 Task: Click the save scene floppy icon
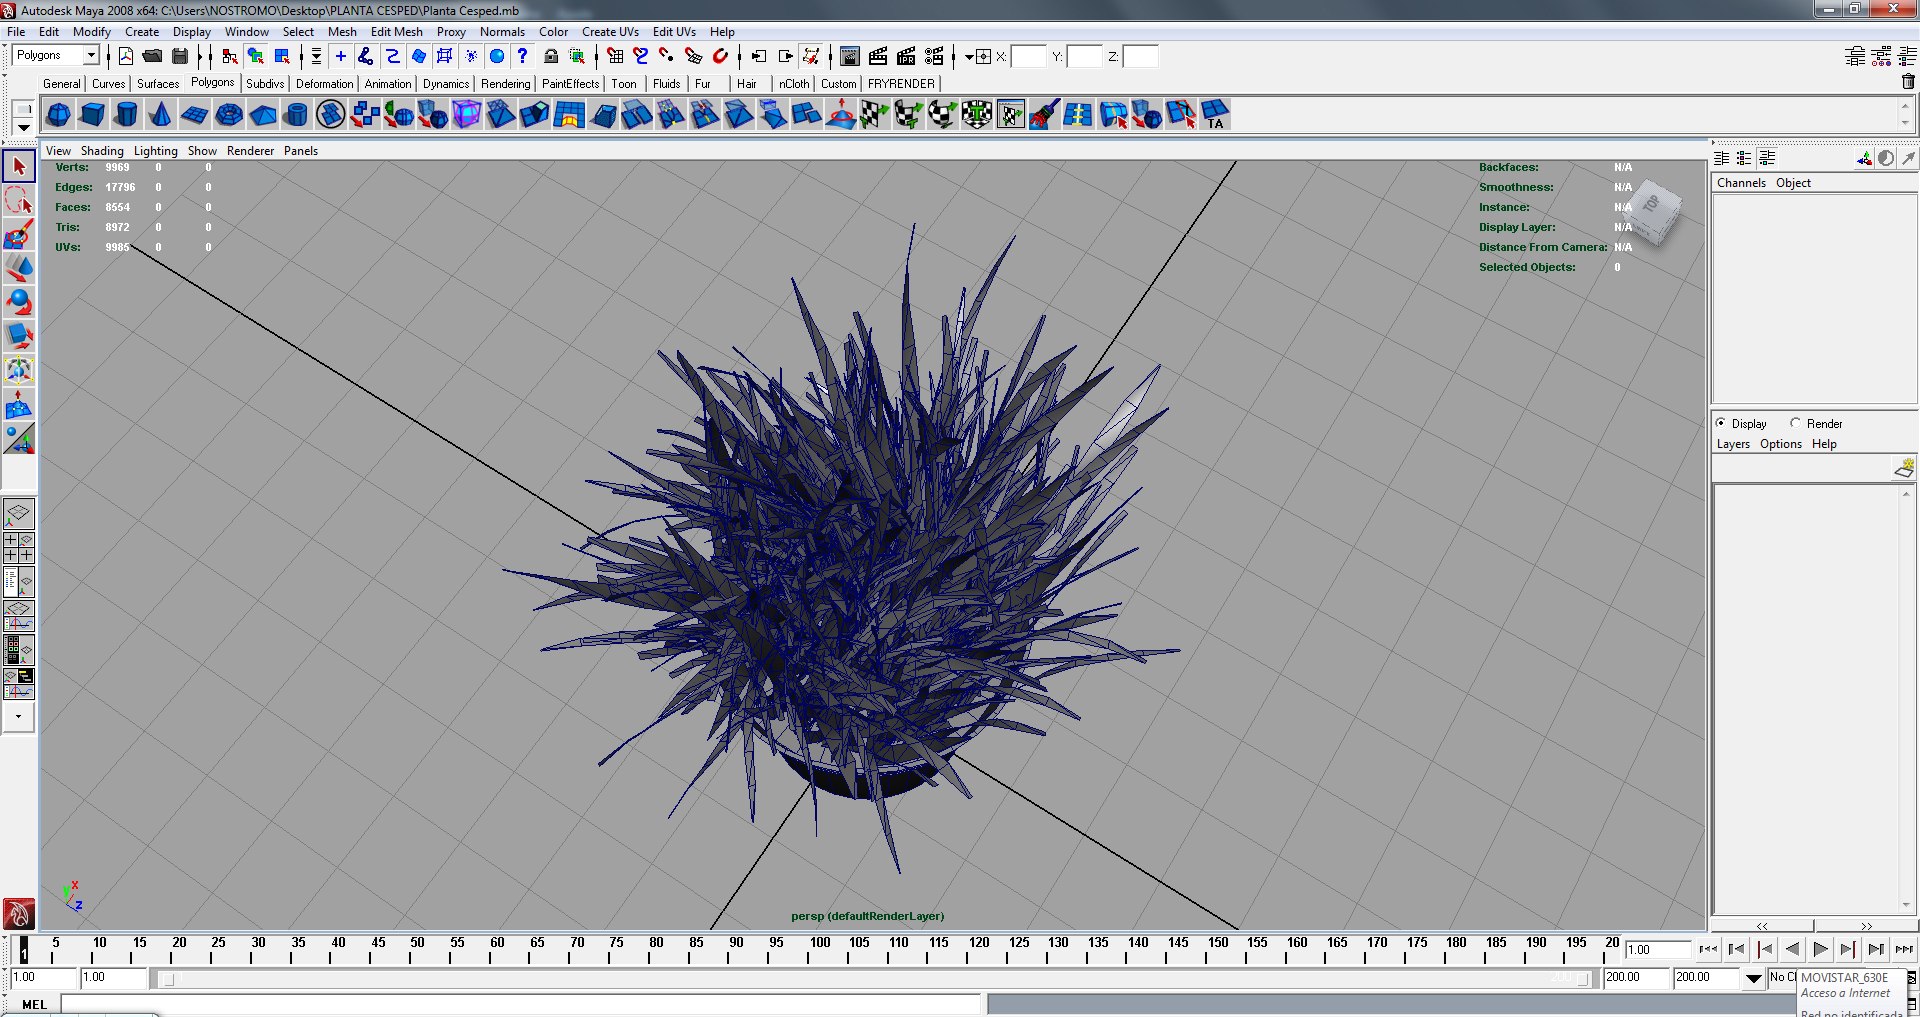[180, 56]
